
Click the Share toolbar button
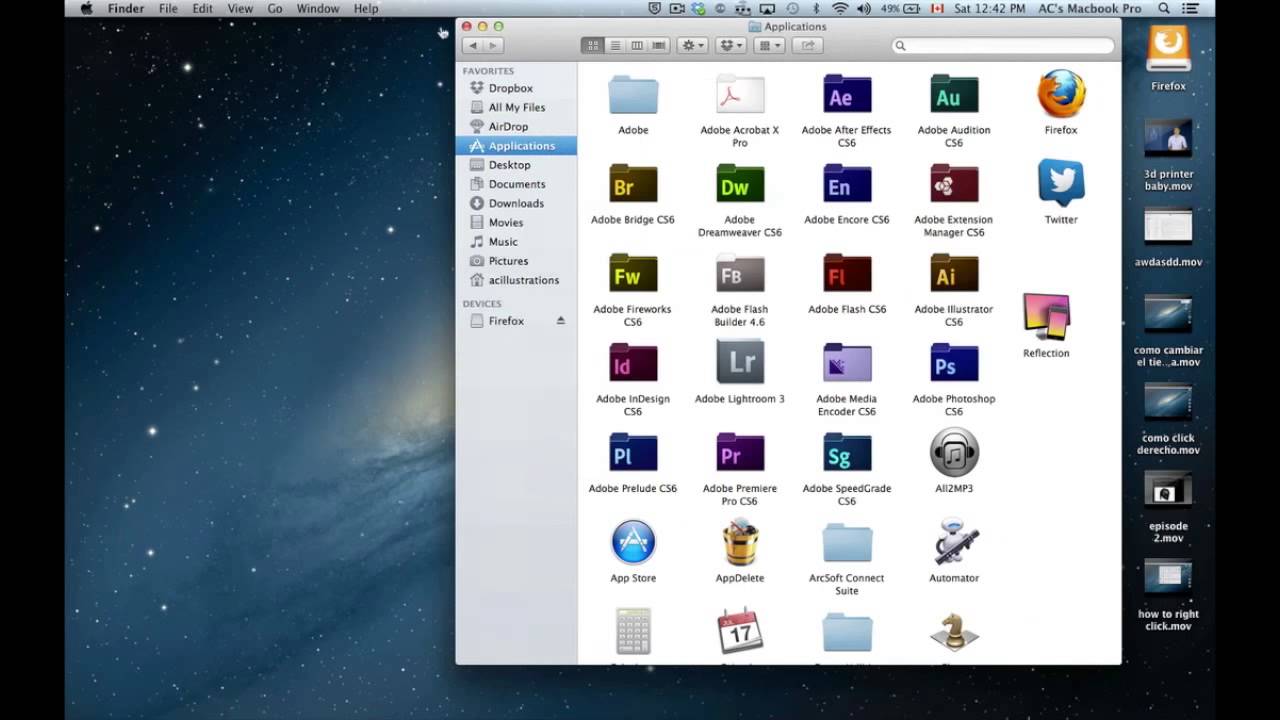[807, 45]
